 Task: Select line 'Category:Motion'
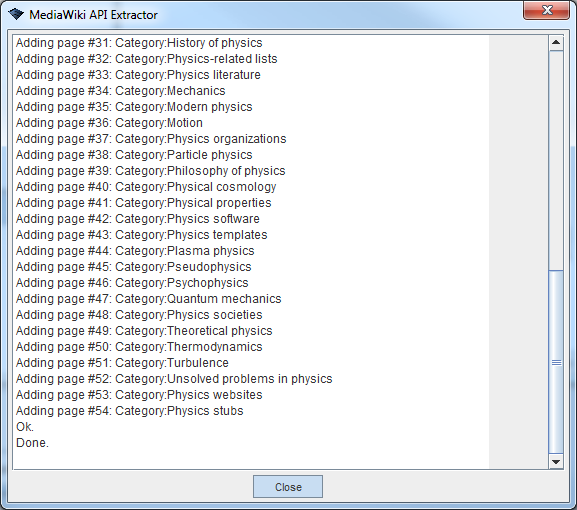click(109, 123)
